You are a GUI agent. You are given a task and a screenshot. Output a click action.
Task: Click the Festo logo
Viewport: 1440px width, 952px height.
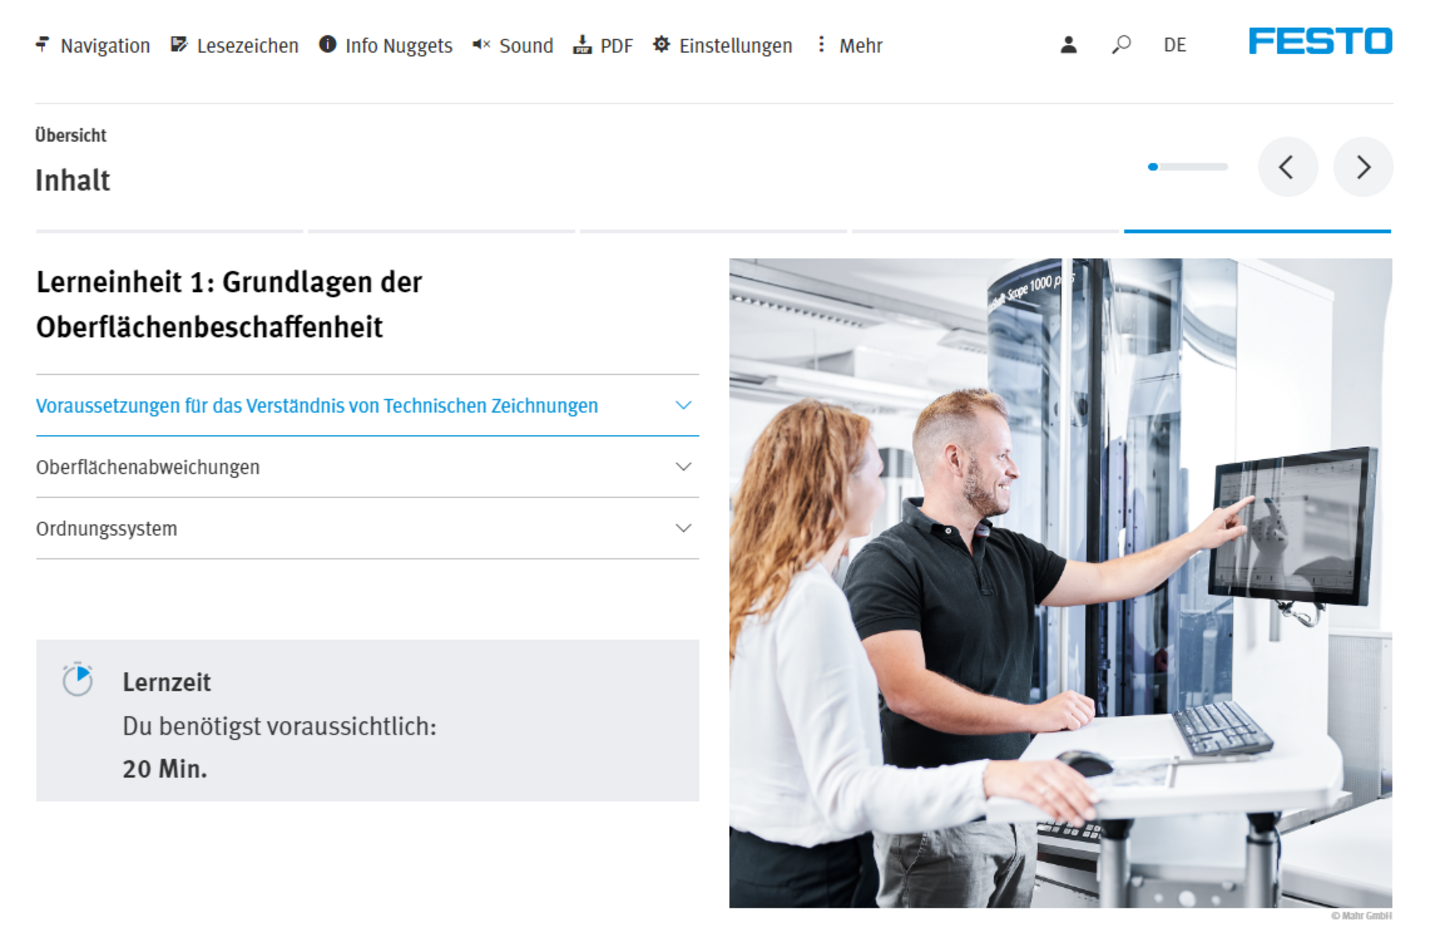(1320, 41)
